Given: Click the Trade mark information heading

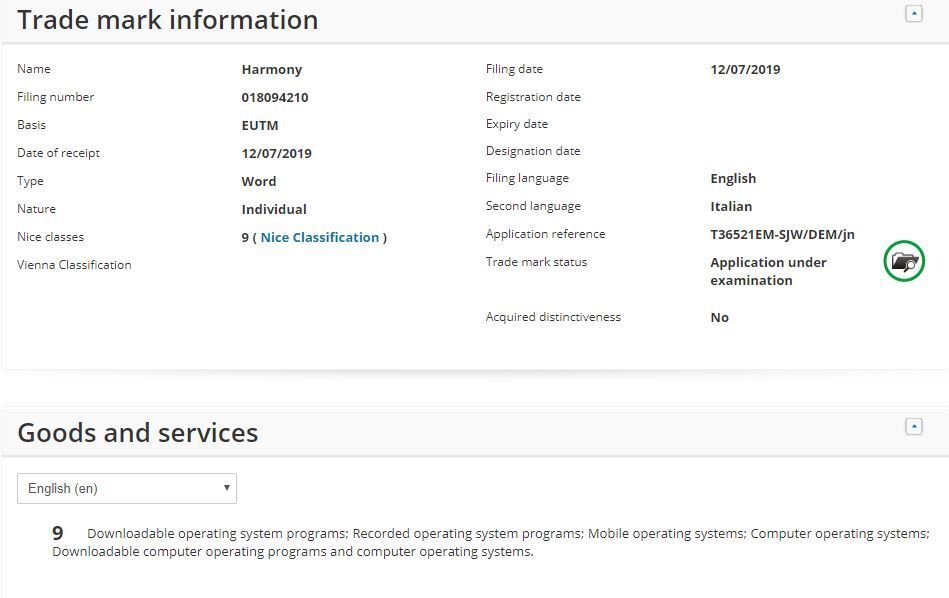Looking at the screenshot, I should tap(168, 20).
